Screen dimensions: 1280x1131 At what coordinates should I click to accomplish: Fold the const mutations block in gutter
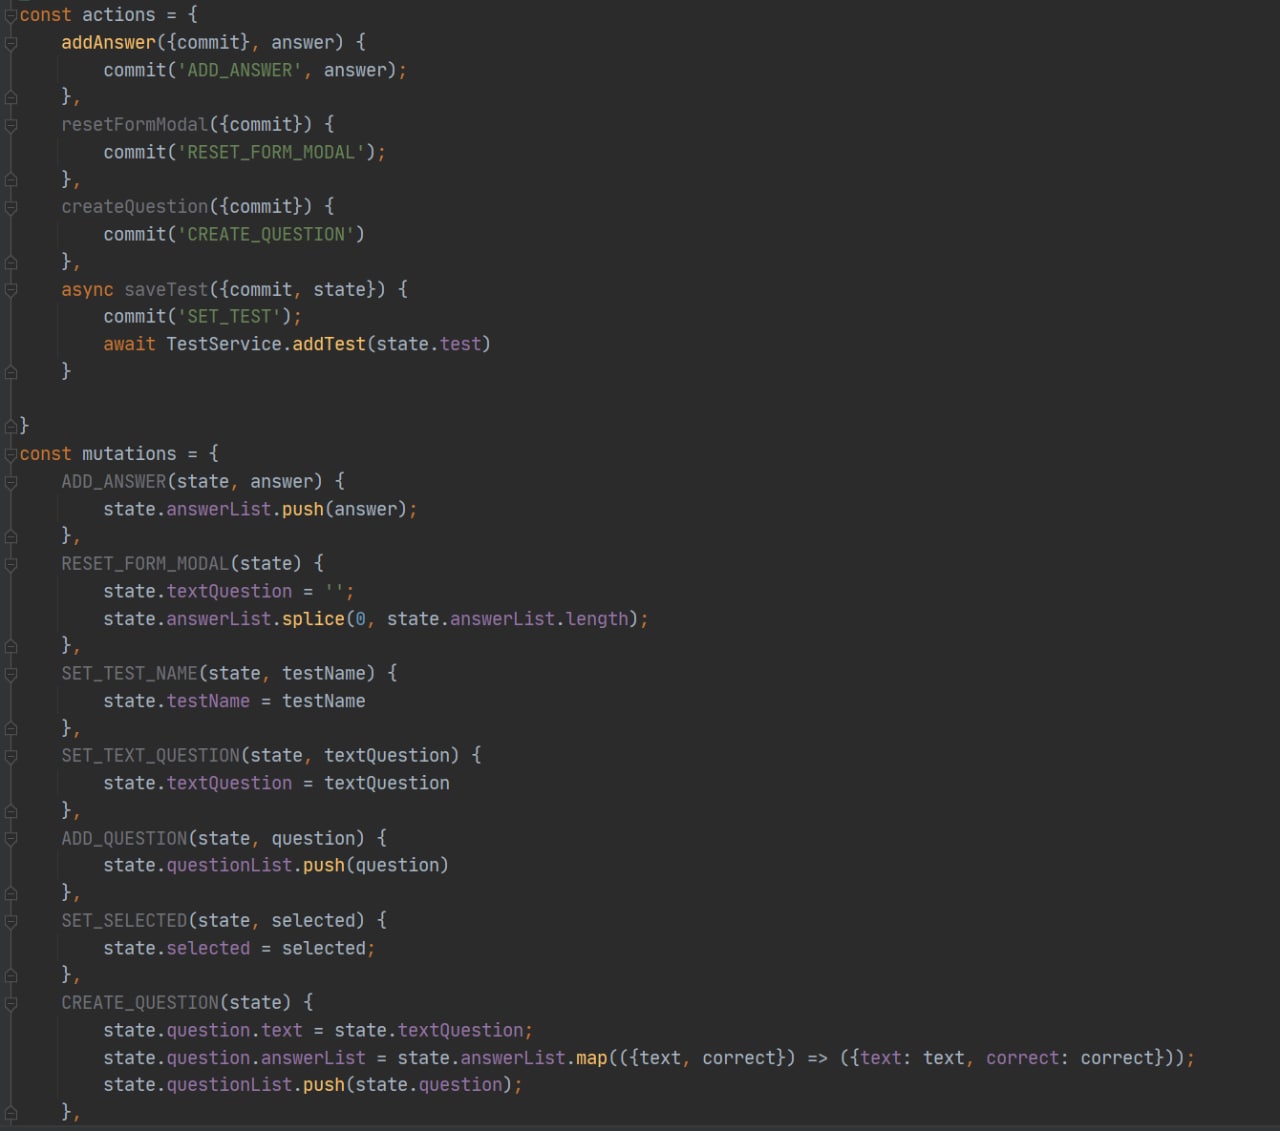11,454
